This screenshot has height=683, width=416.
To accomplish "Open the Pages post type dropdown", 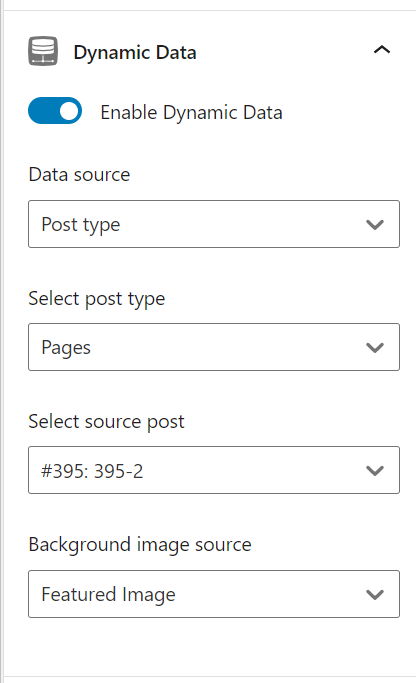I will (x=214, y=347).
